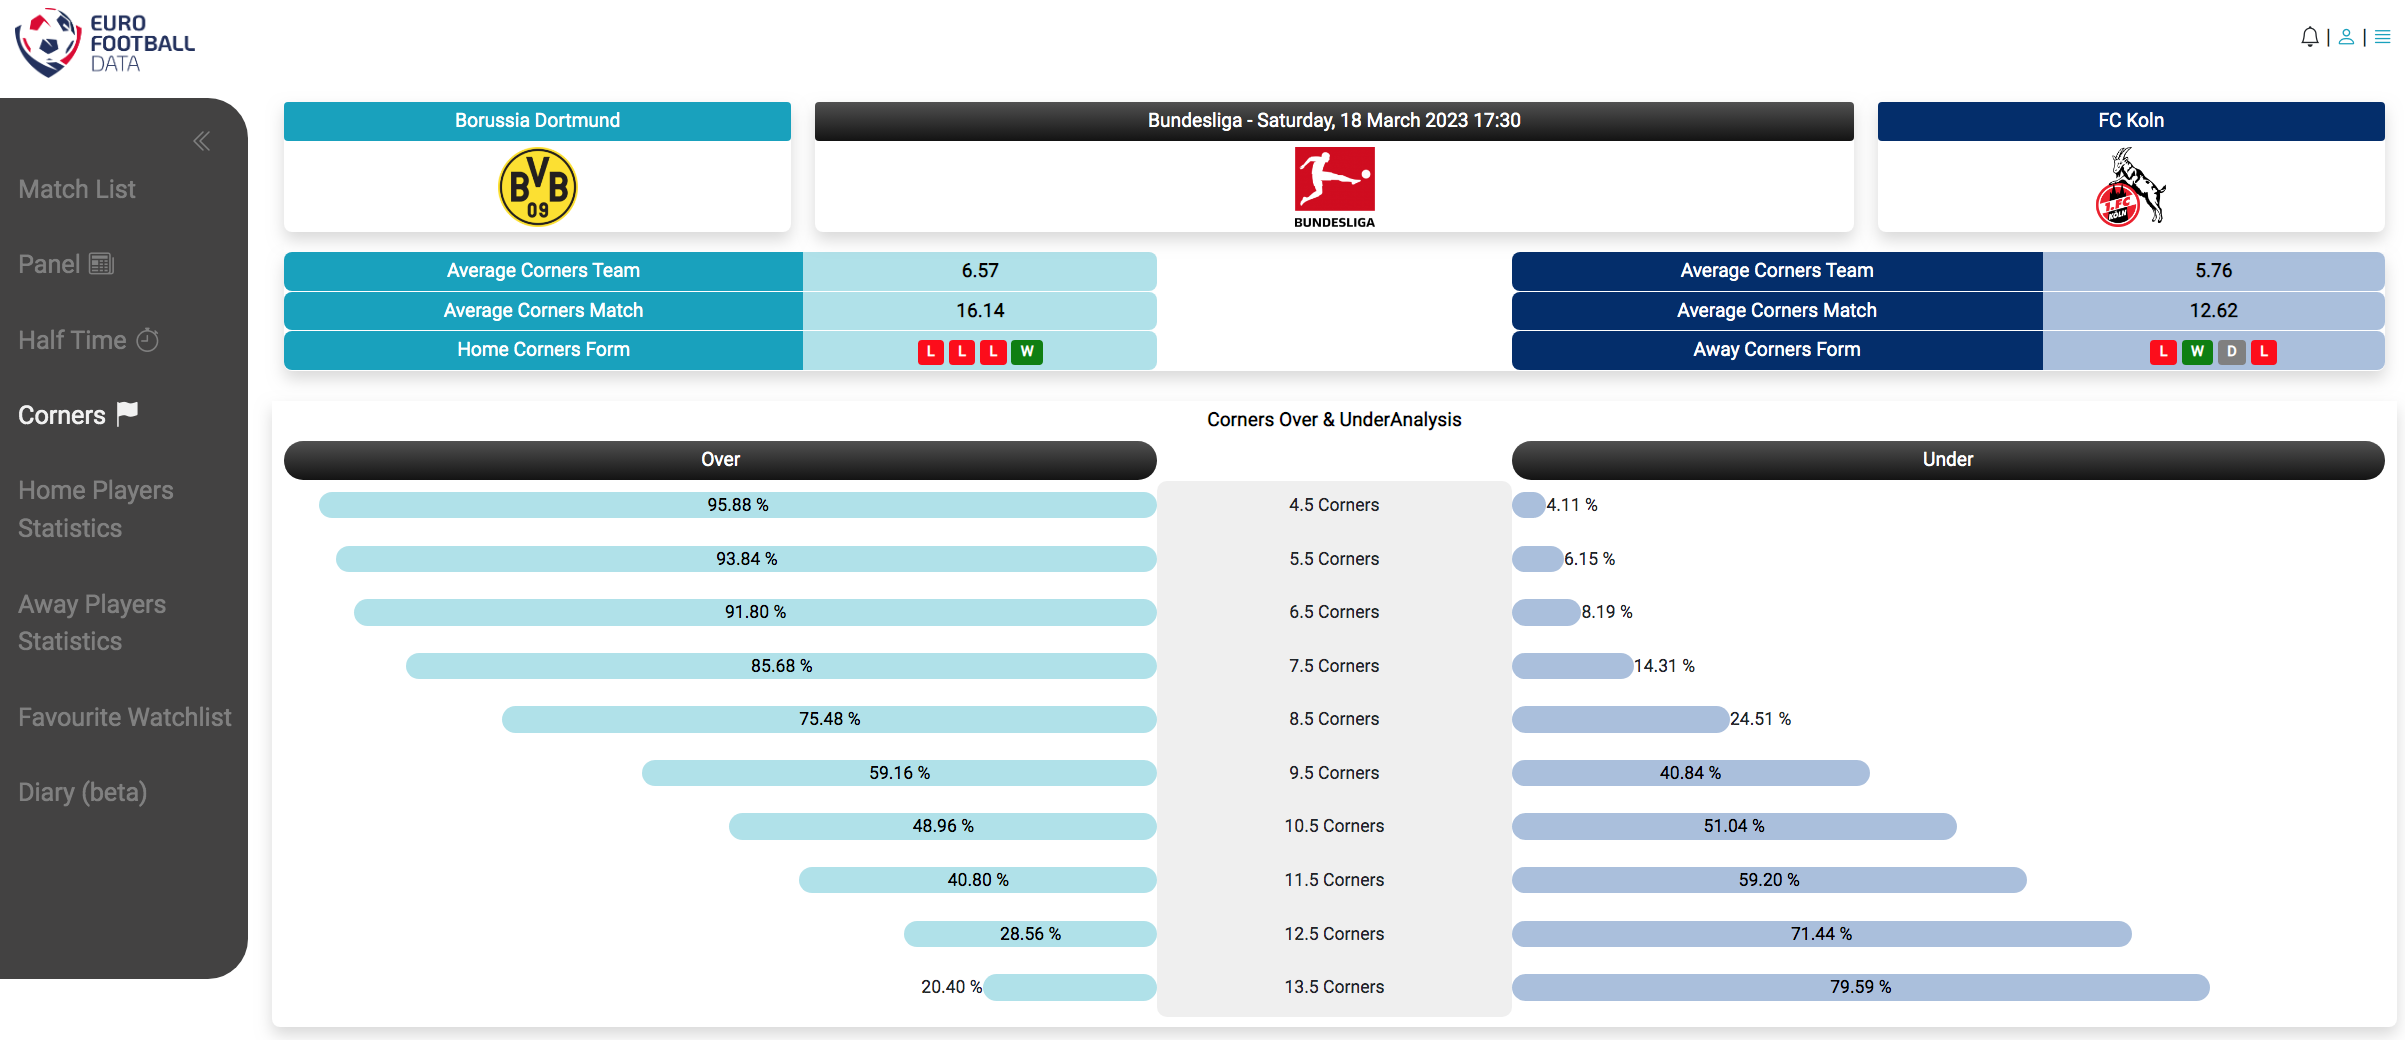Image resolution: width=2405 pixels, height=1040 pixels.
Task: Click the Euro Football Data logo
Action: point(105,42)
